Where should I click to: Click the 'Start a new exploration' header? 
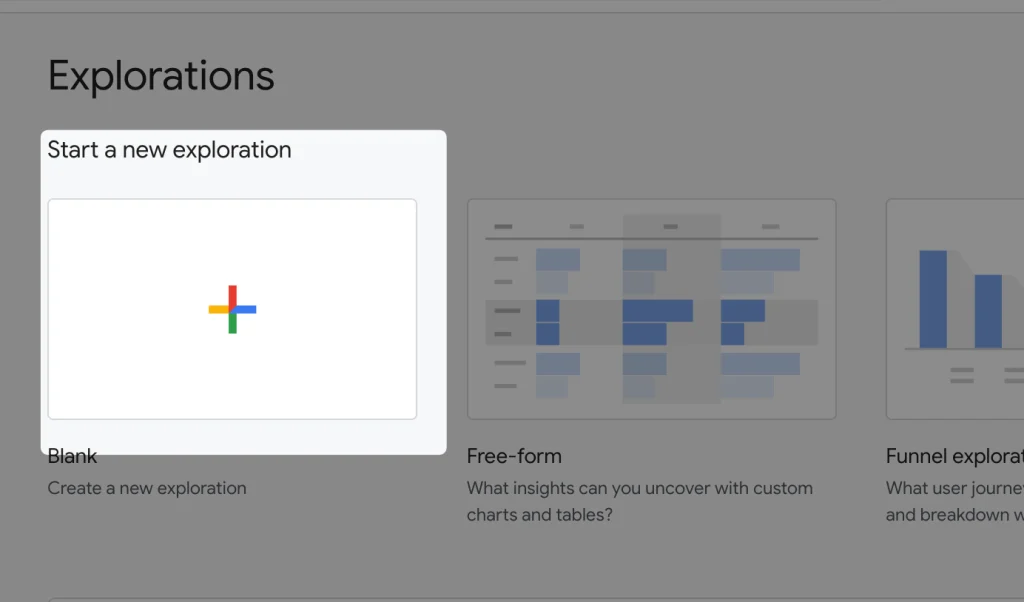point(170,149)
